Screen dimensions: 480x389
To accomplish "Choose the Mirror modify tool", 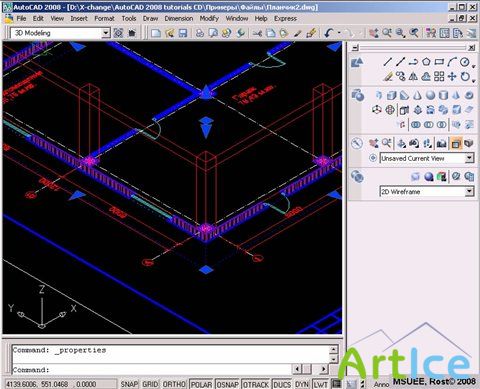I will coord(413,77).
